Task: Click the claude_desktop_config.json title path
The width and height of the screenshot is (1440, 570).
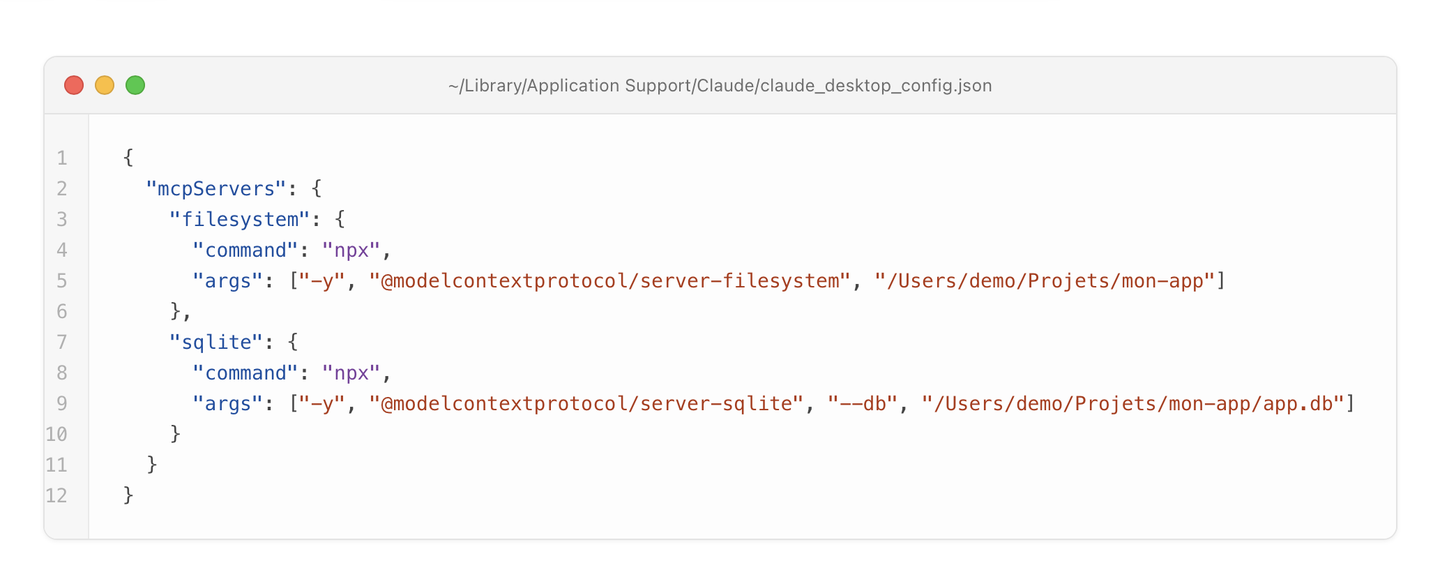Action: pos(720,85)
